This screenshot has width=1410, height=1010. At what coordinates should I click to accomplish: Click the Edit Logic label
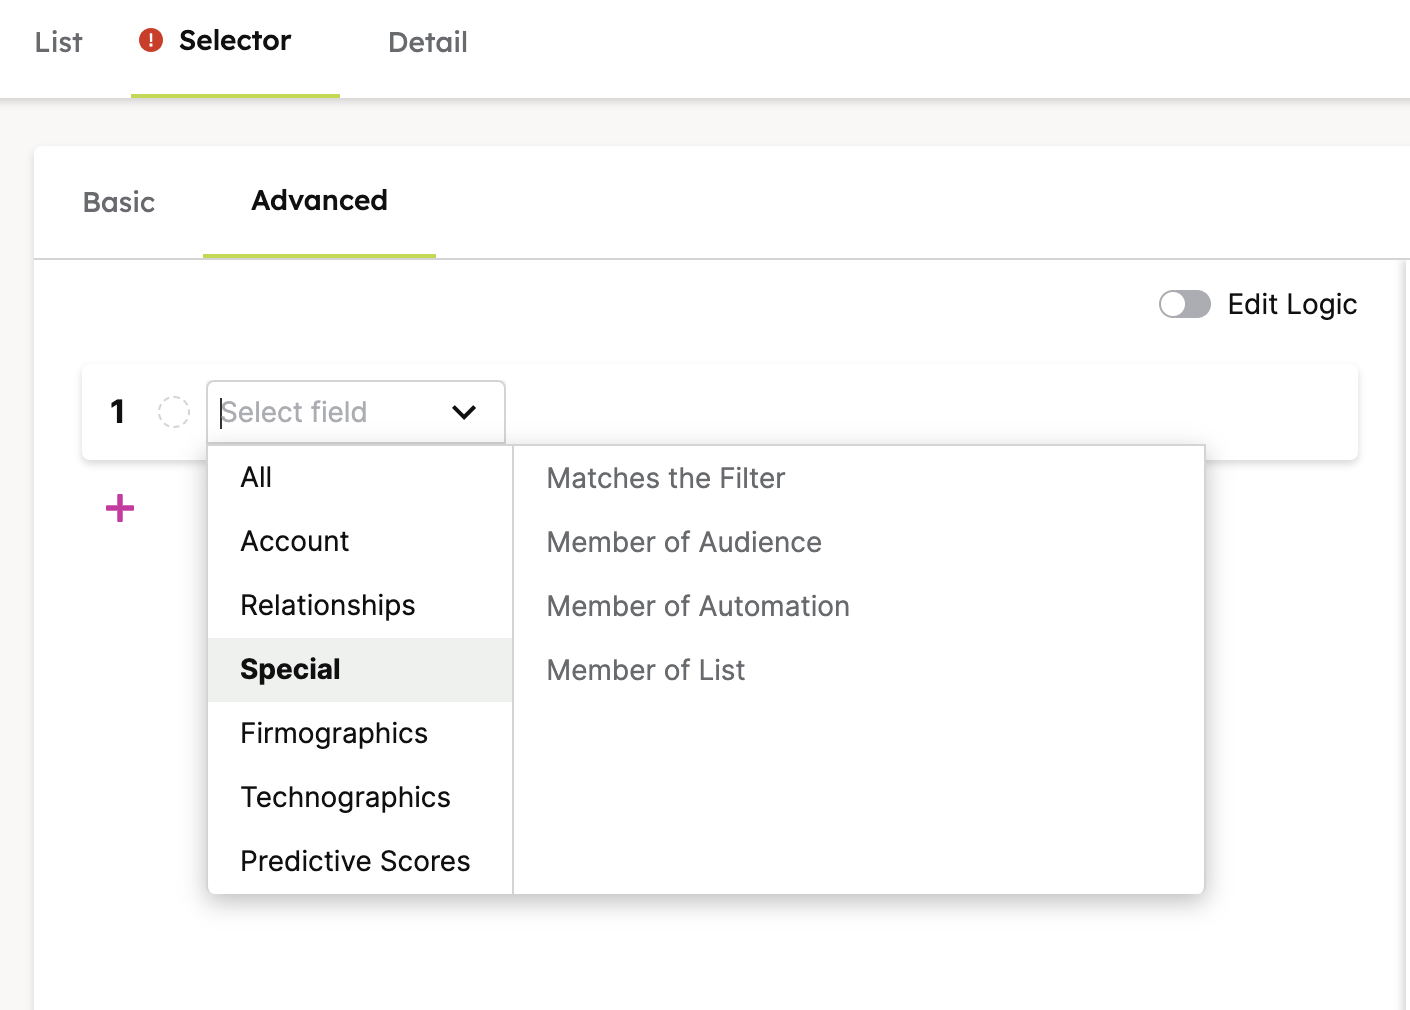pos(1292,304)
